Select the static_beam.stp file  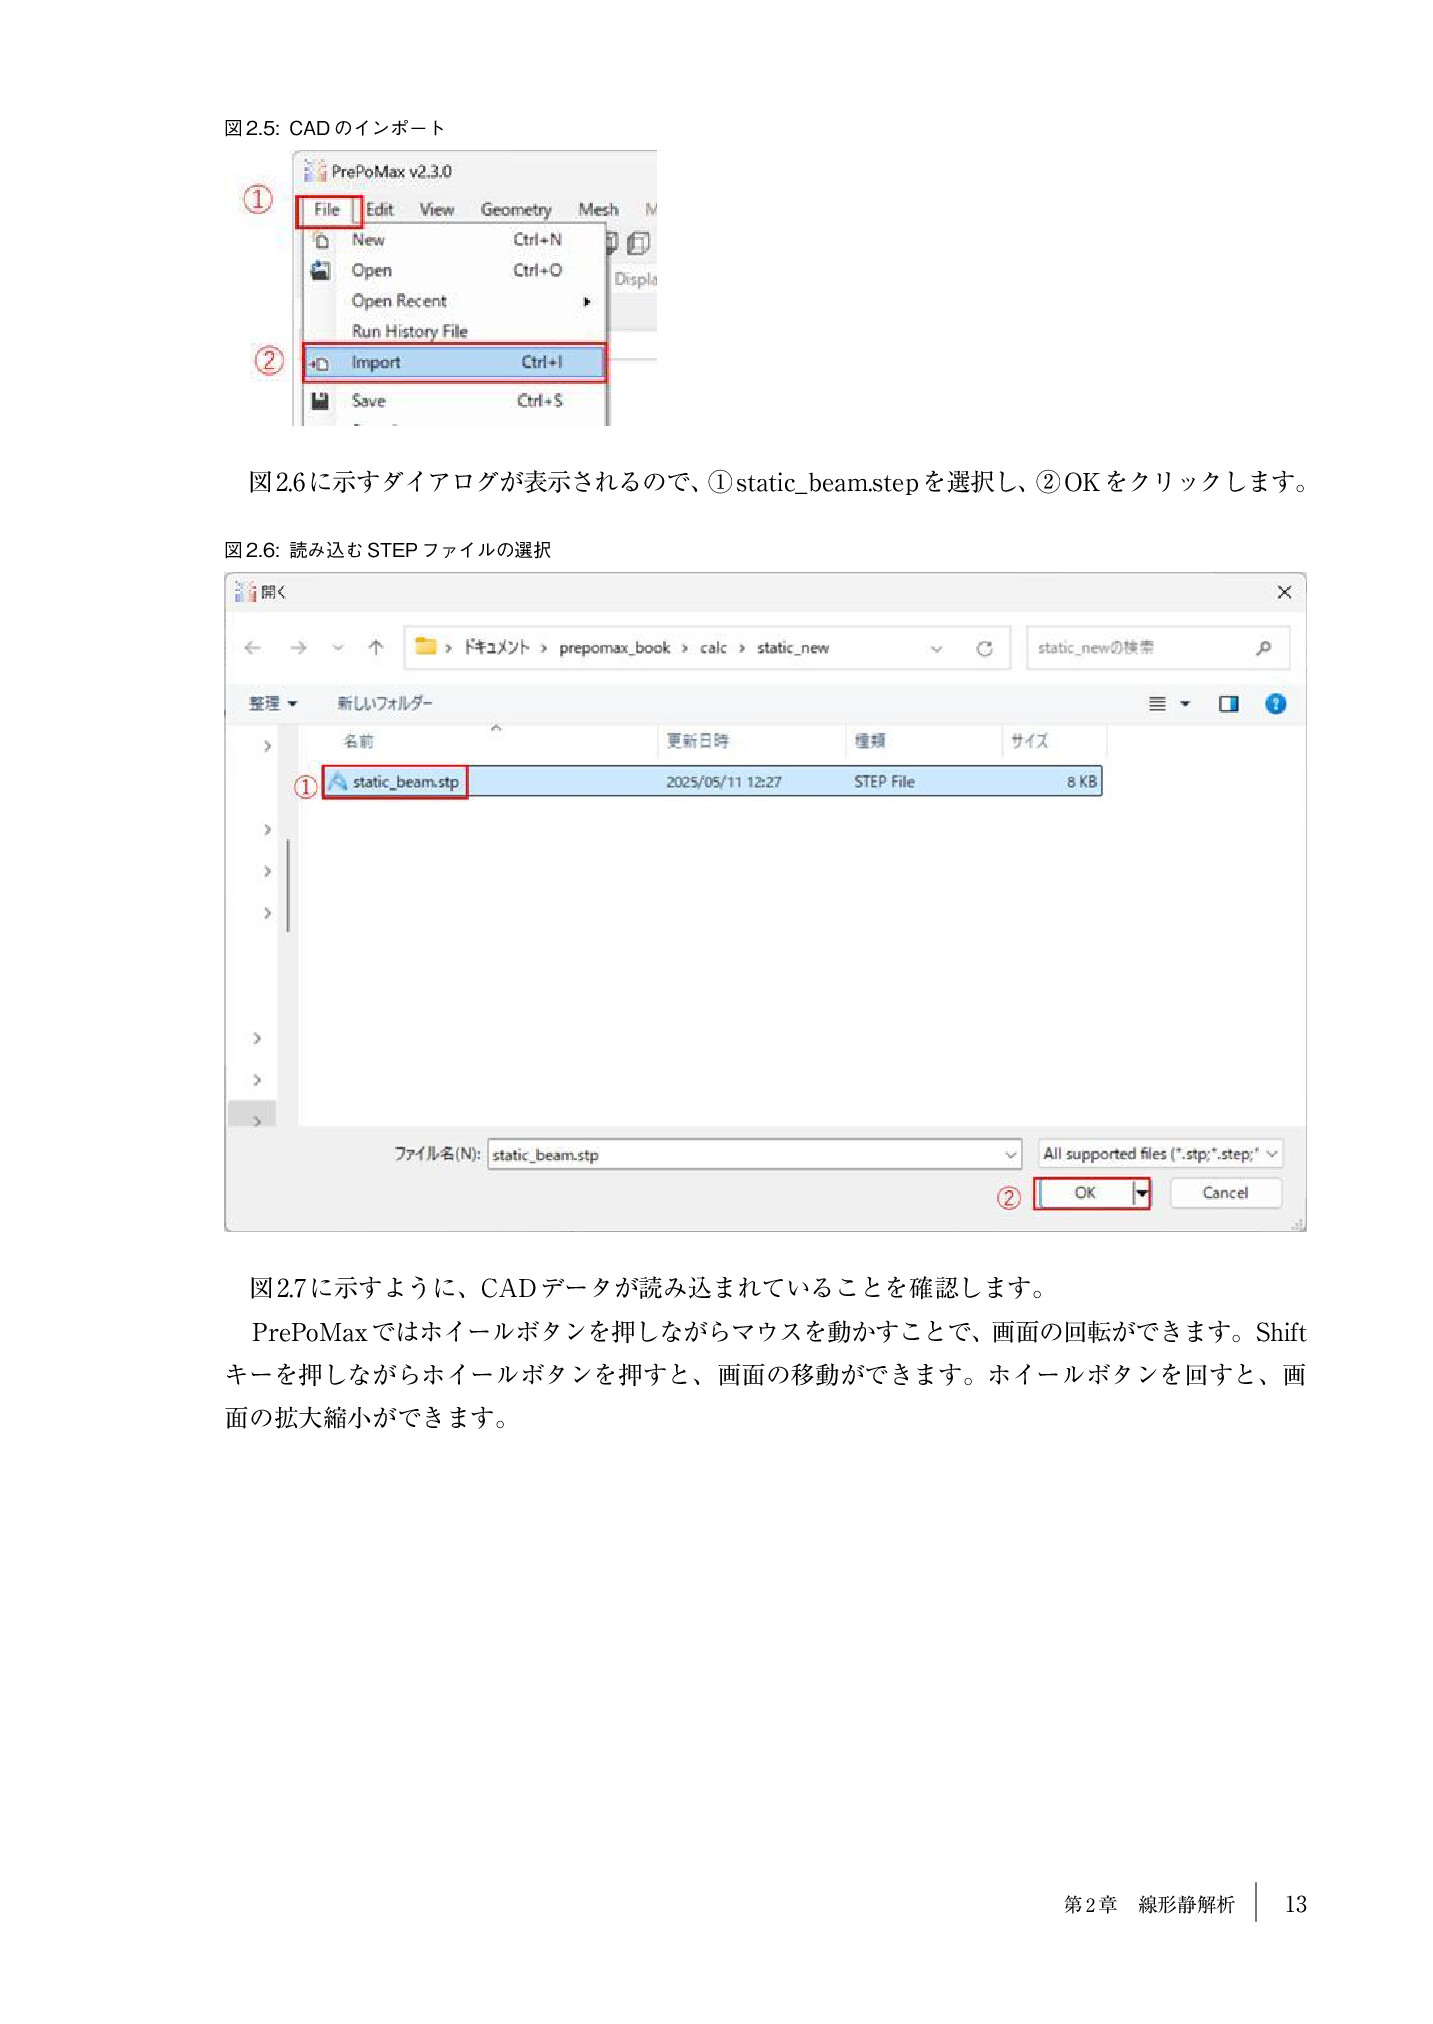405,782
